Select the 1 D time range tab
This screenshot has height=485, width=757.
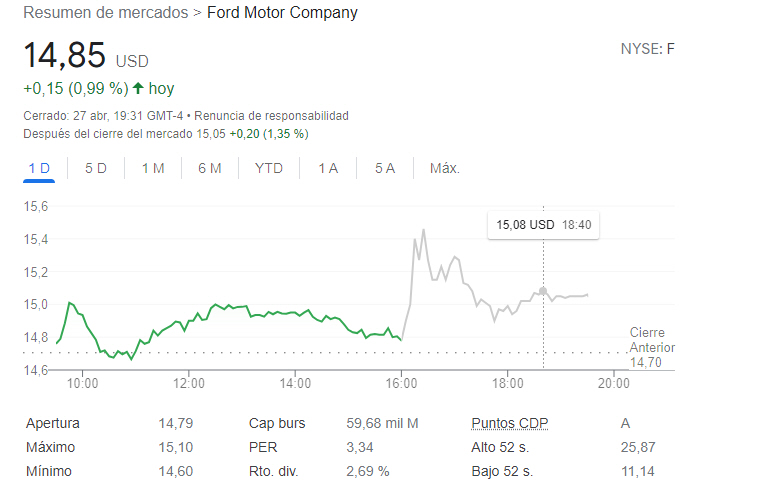(39, 168)
